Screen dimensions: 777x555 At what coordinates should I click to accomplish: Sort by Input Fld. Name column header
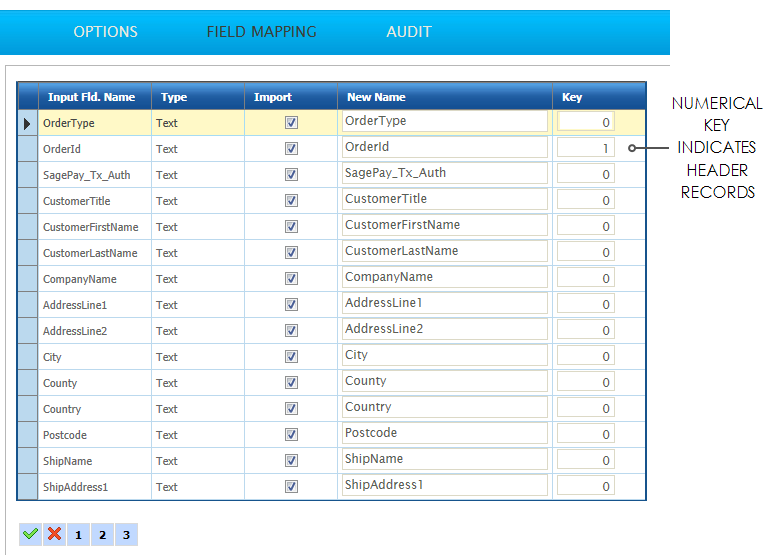point(91,97)
